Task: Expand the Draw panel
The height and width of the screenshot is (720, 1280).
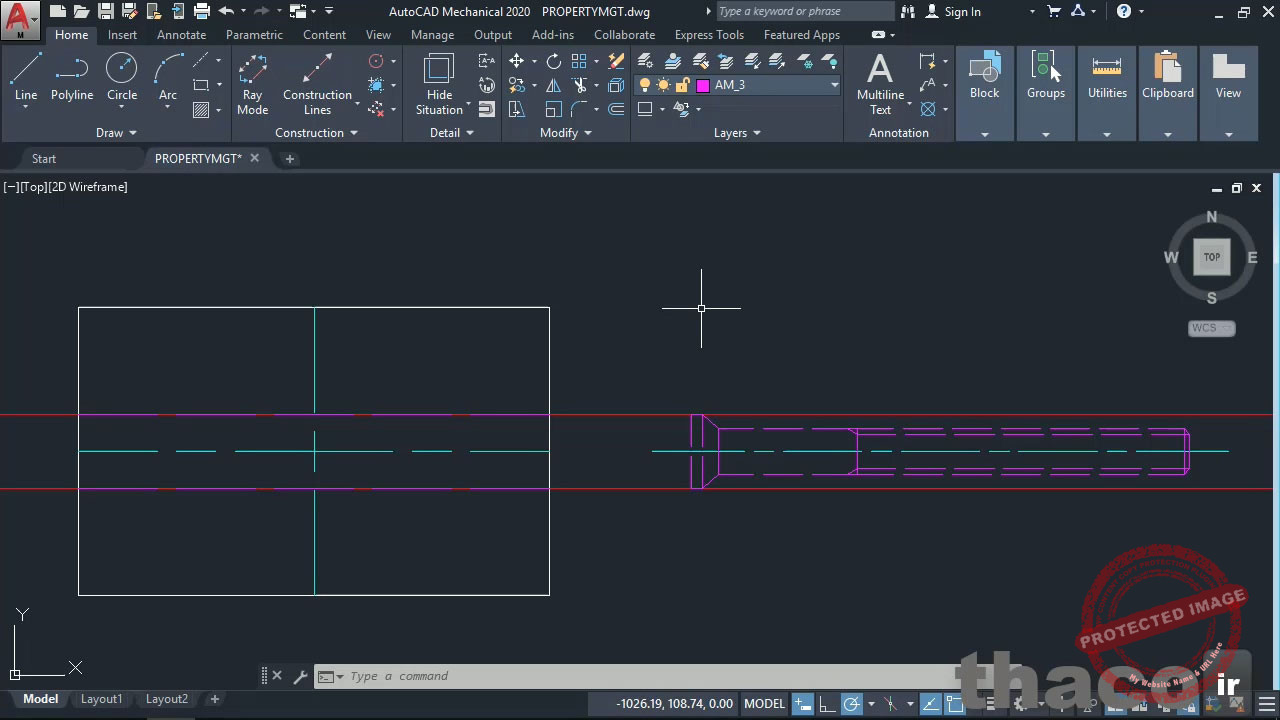Action: (x=131, y=132)
